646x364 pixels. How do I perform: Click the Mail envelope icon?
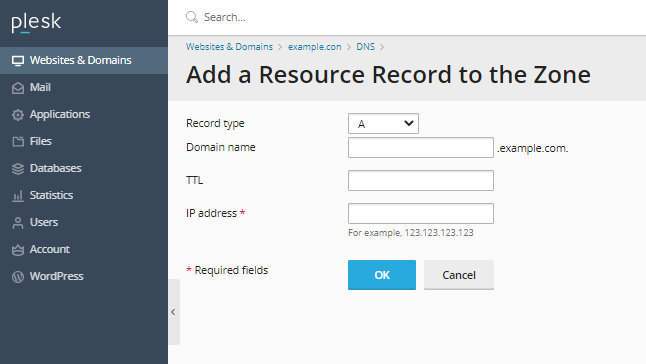(x=18, y=88)
